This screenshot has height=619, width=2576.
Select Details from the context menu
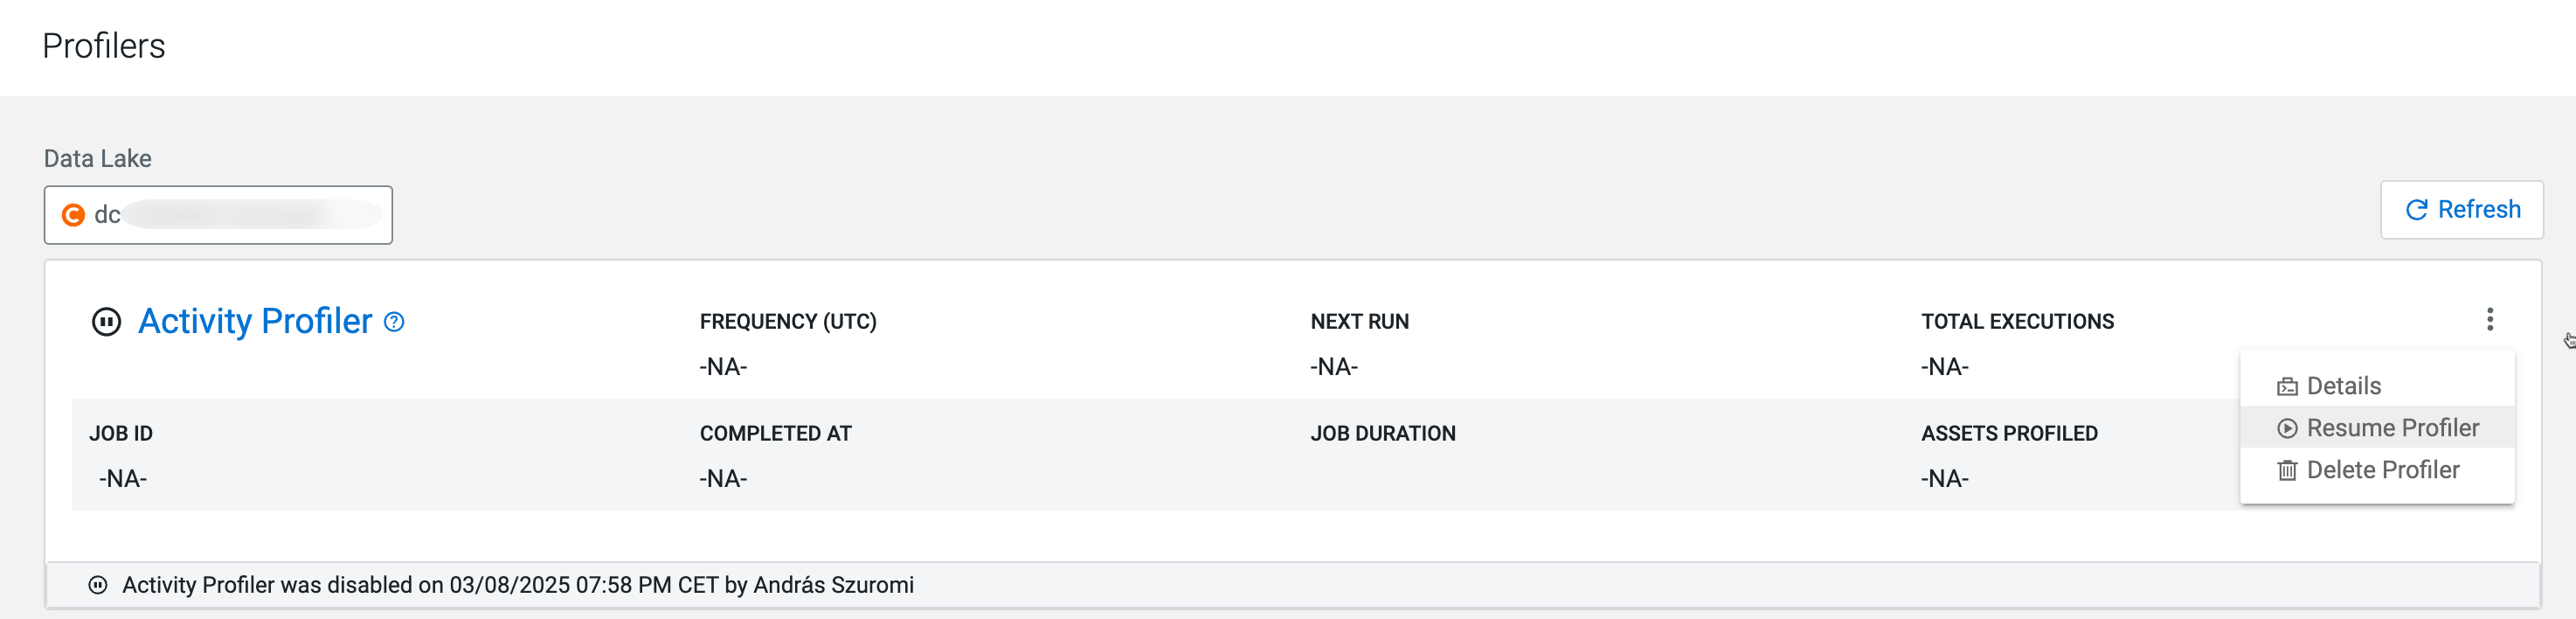tap(2343, 386)
